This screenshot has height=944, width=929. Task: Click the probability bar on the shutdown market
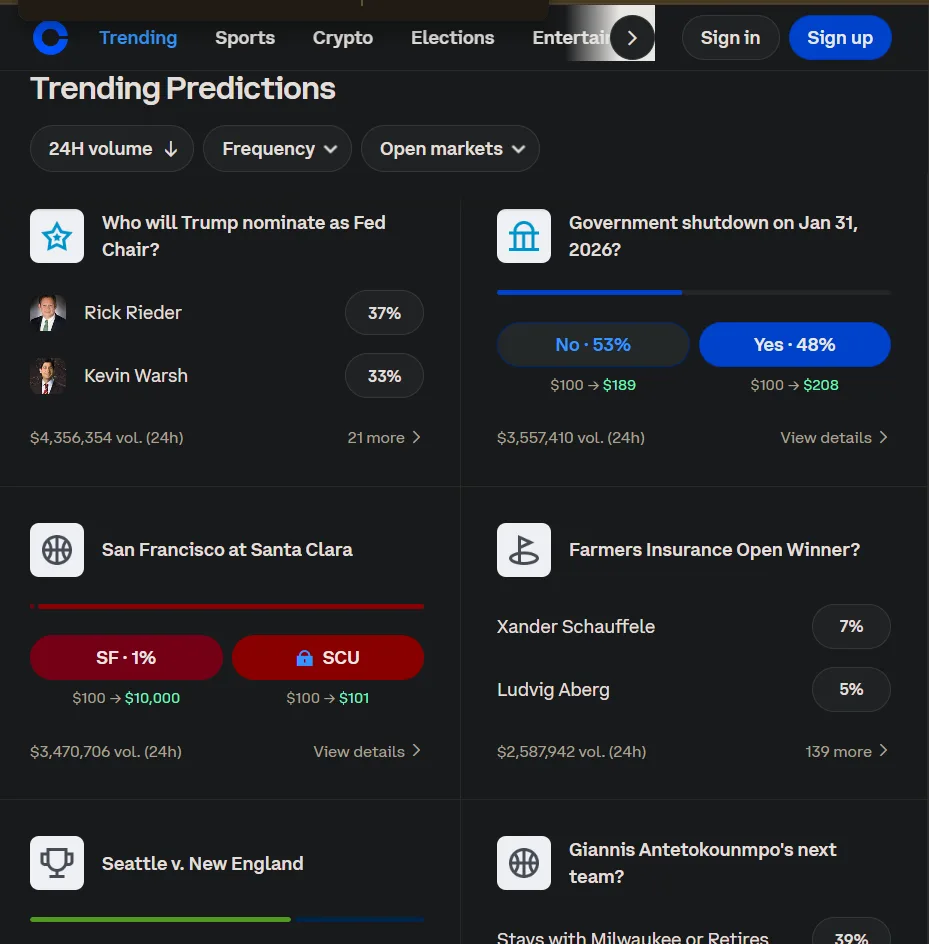click(693, 292)
